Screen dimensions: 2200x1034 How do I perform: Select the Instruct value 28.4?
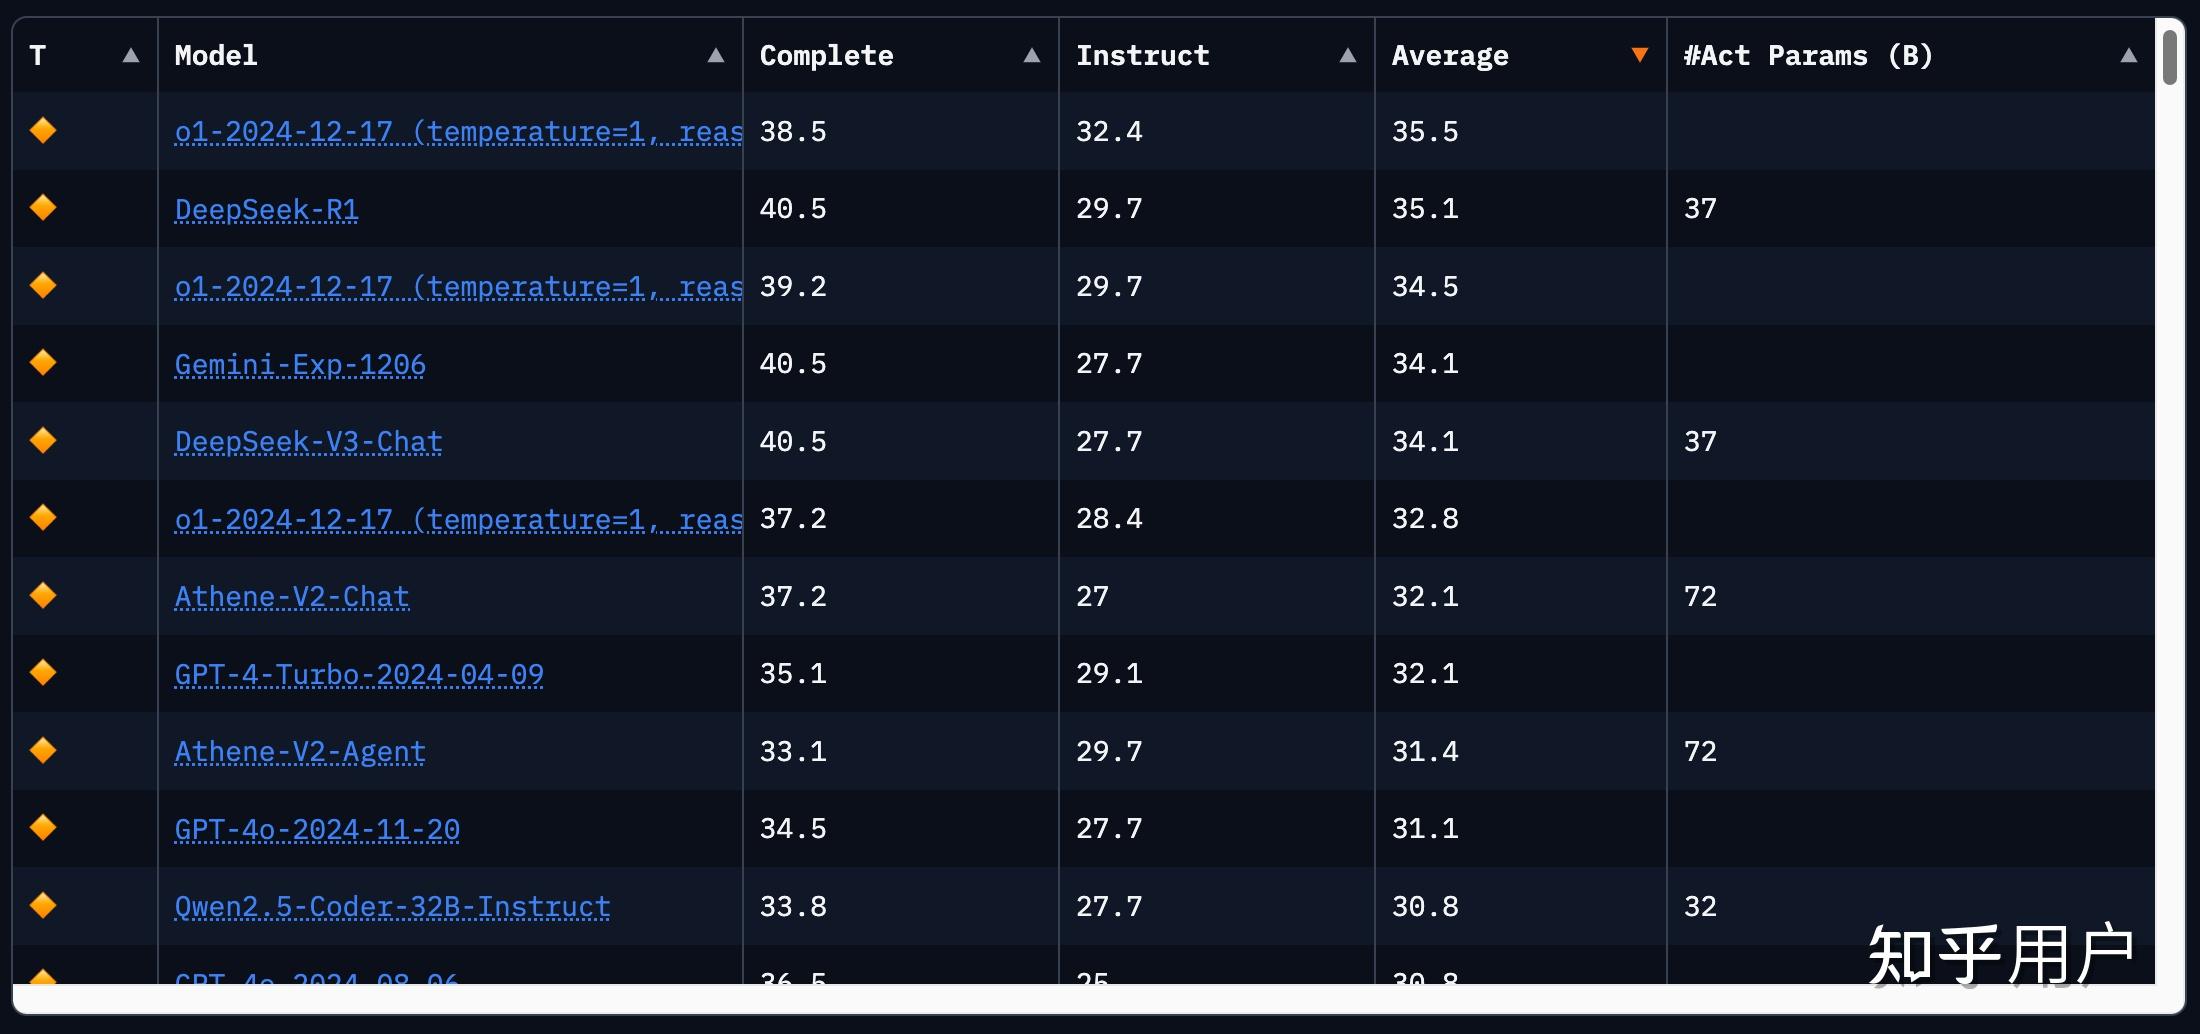pos(1109,519)
